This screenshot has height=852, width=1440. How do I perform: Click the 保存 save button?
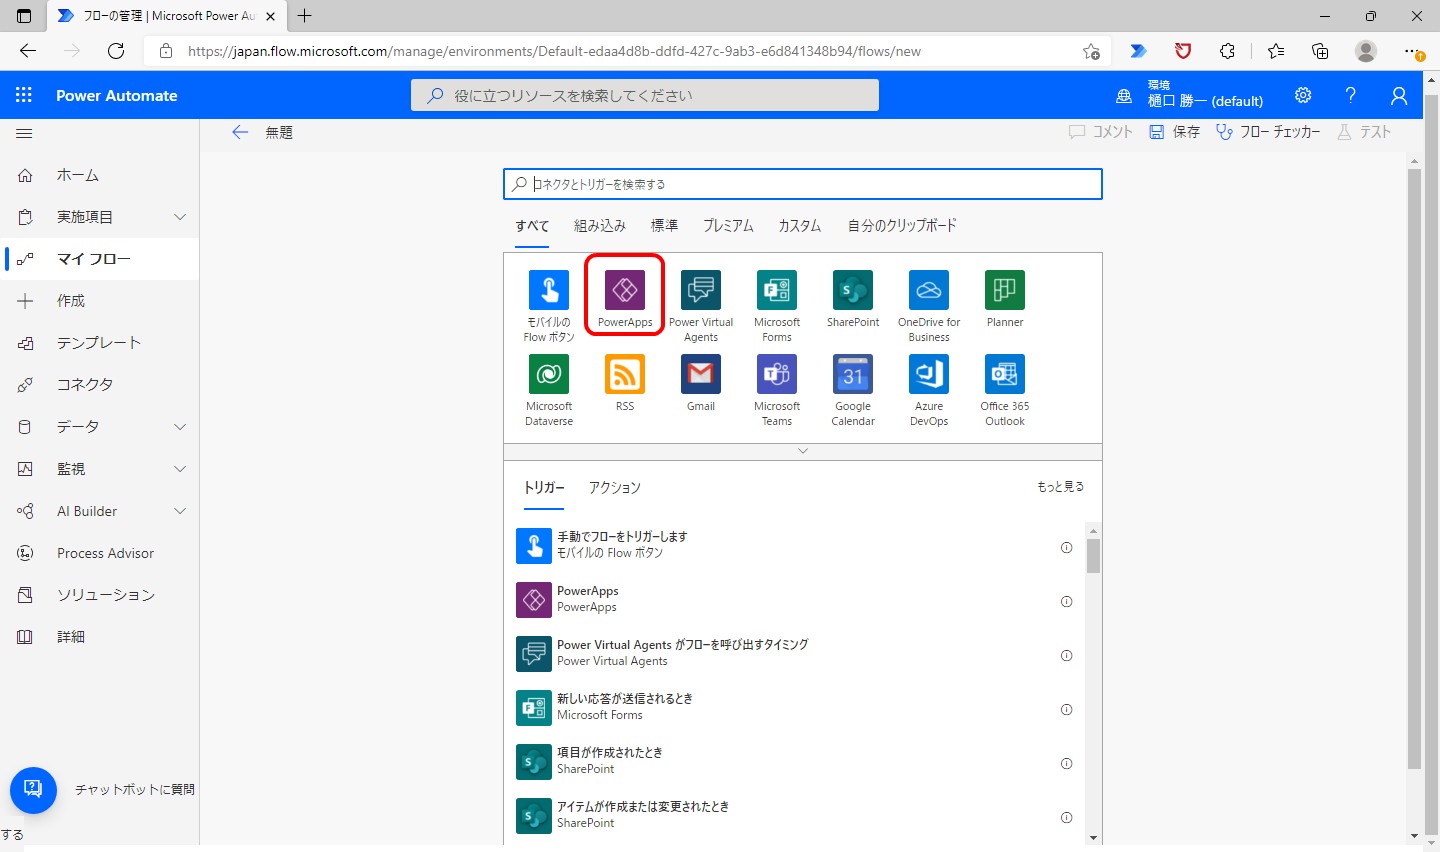[1174, 132]
